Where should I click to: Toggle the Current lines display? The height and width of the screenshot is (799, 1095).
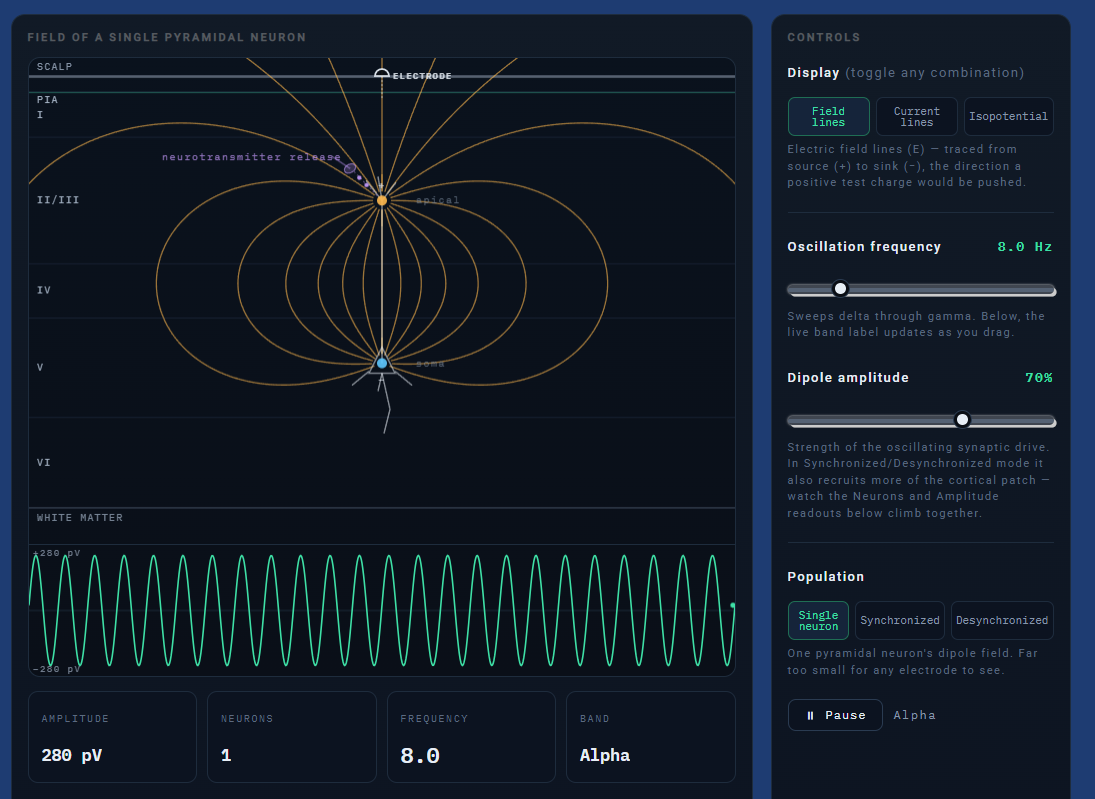pos(916,117)
